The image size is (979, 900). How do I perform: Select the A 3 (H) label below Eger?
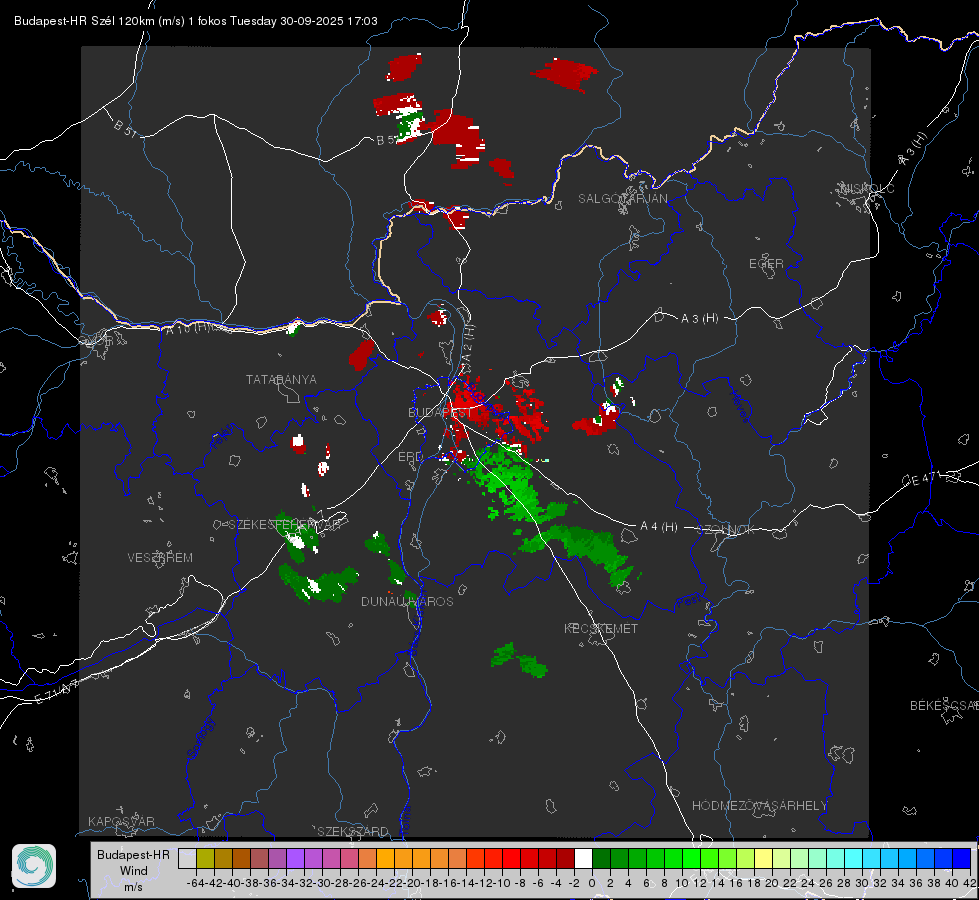[699, 319]
